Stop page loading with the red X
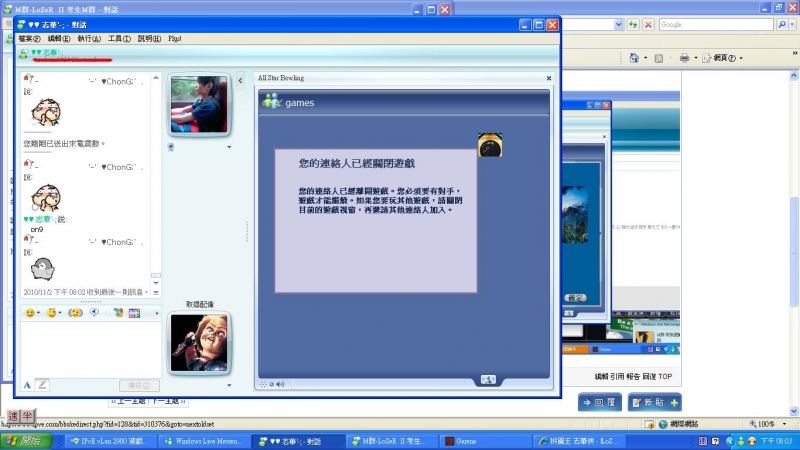The height and width of the screenshot is (450, 800). click(x=648, y=24)
